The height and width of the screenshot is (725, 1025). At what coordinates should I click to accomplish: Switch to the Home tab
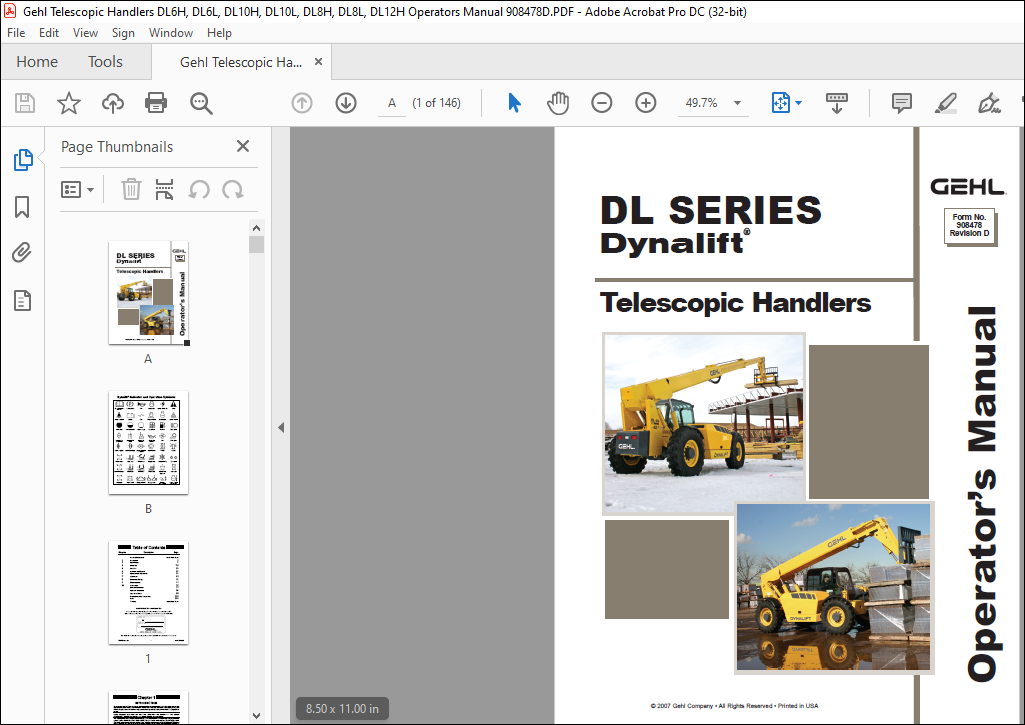[37, 62]
